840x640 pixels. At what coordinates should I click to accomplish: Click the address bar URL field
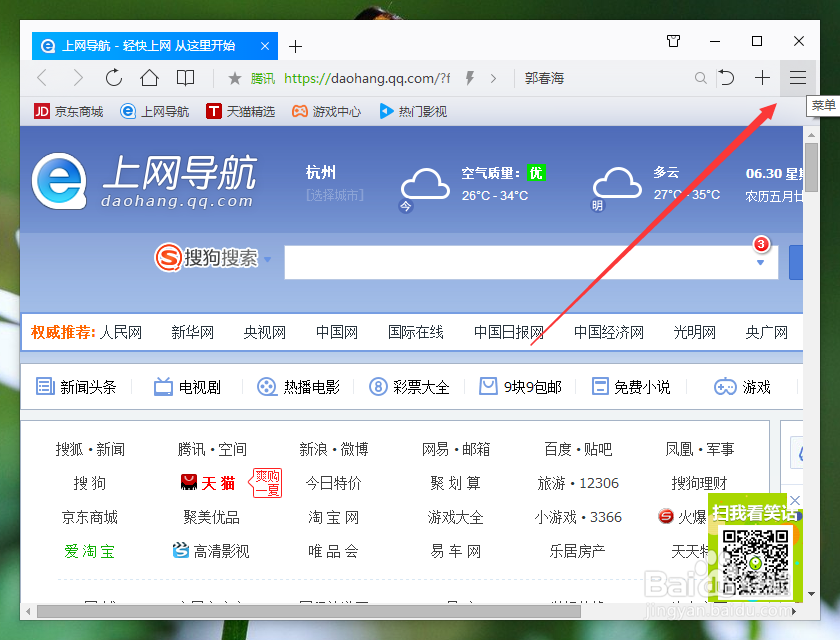click(367, 78)
